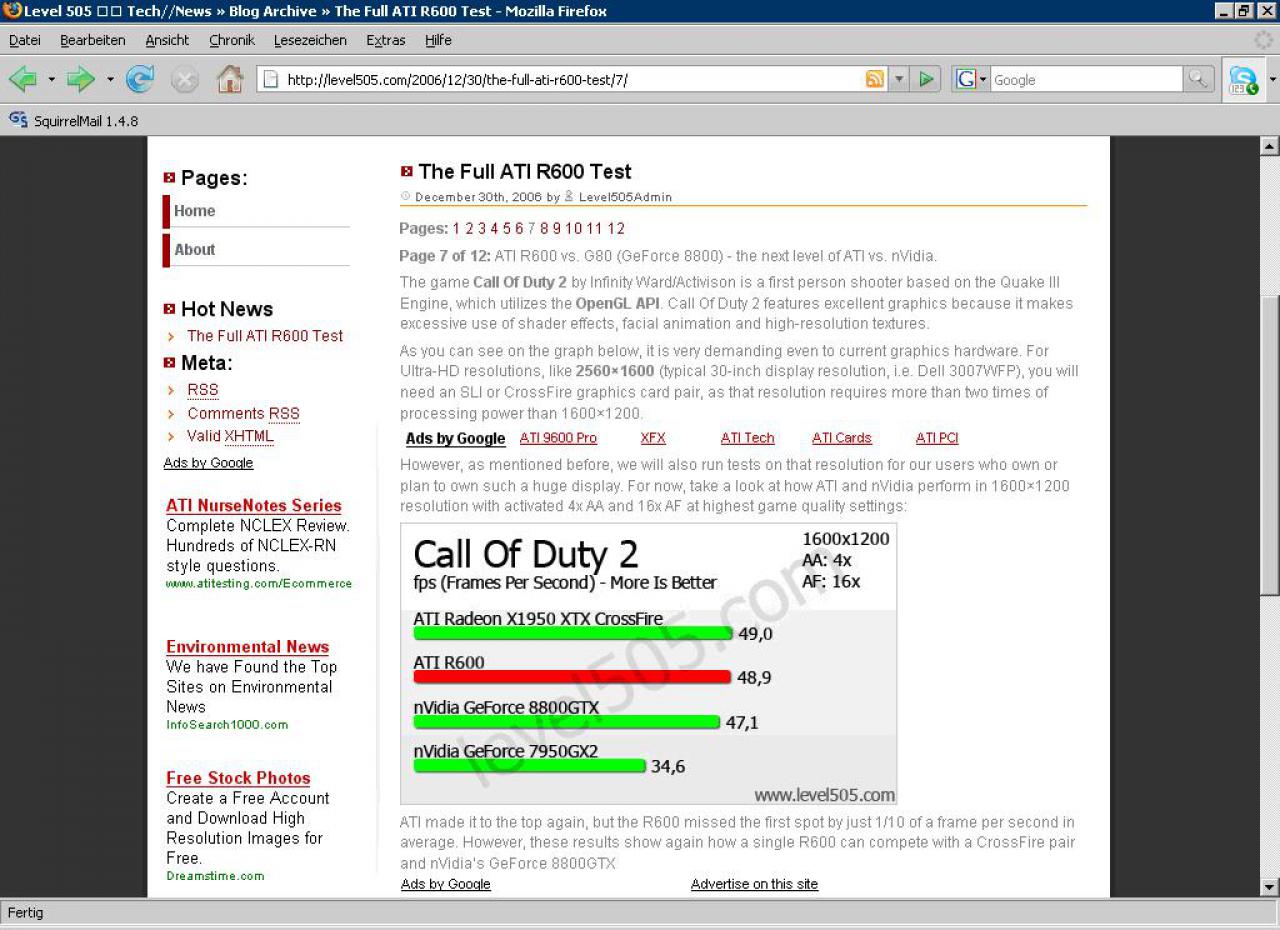Screen dimensions: 1280x930
Task: Click the URL address field
Action: [x=560, y=80]
